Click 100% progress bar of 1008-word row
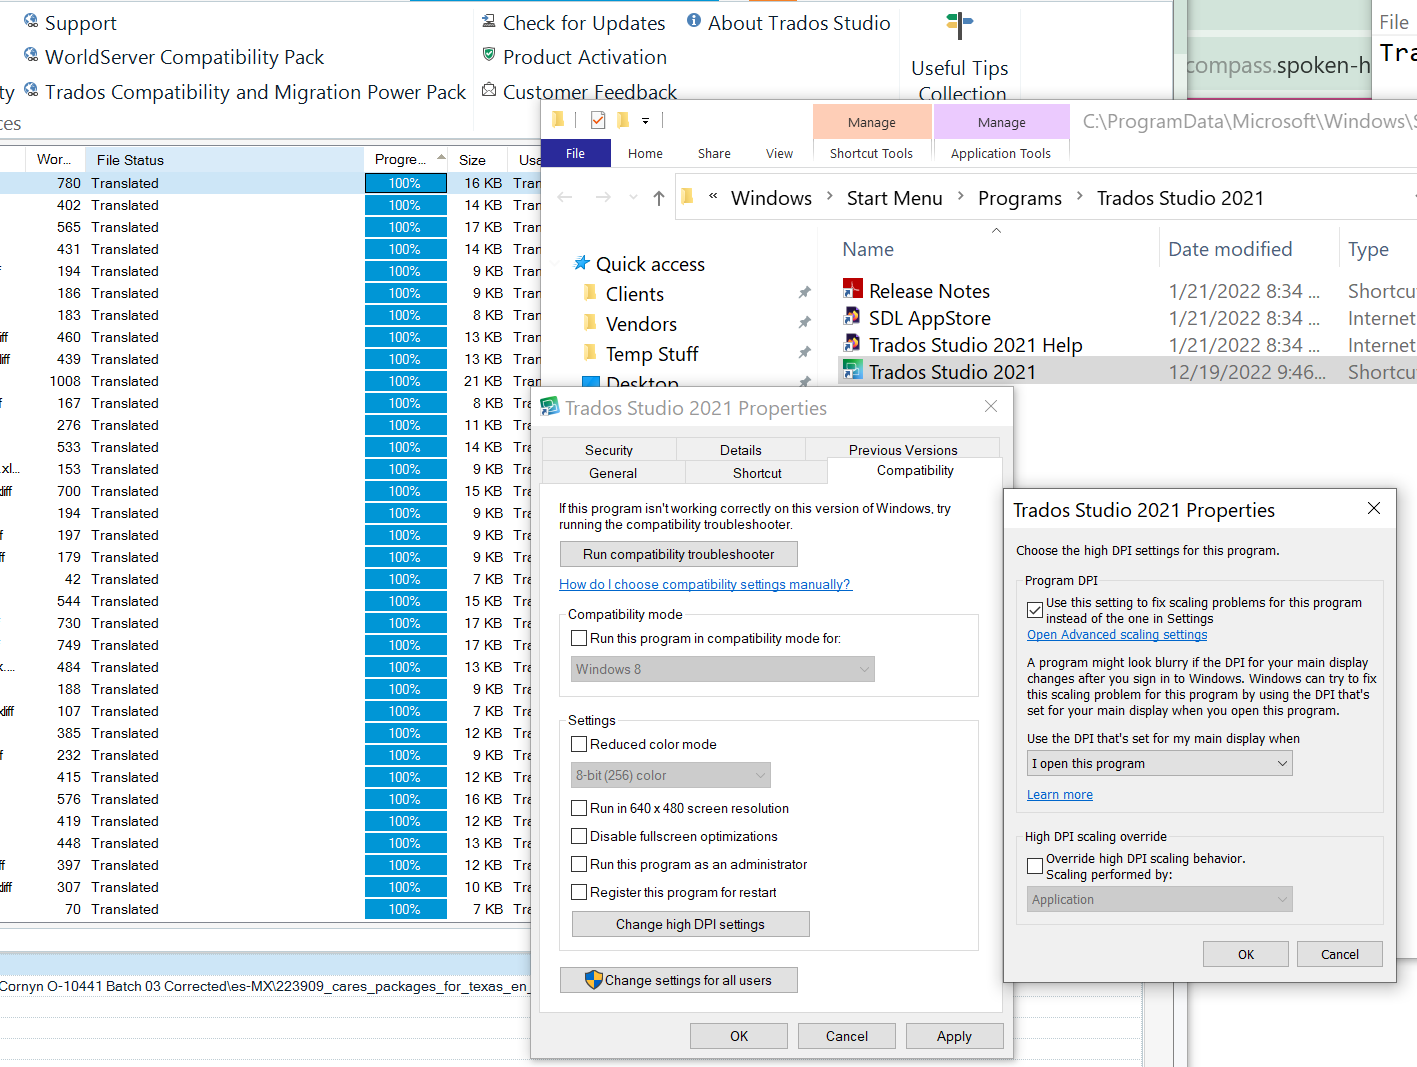The image size is (1417, 1067). pos(405,381)
